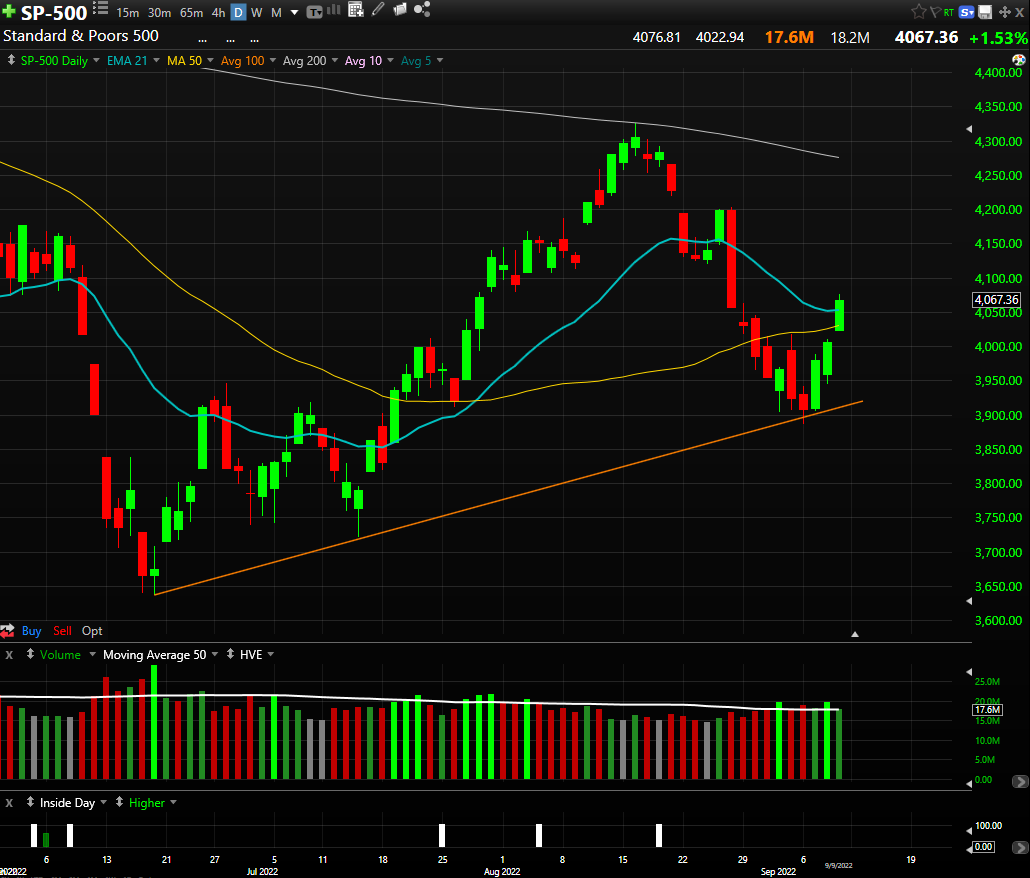Click the 4076.81 high price value

click(x=656, y=37)
